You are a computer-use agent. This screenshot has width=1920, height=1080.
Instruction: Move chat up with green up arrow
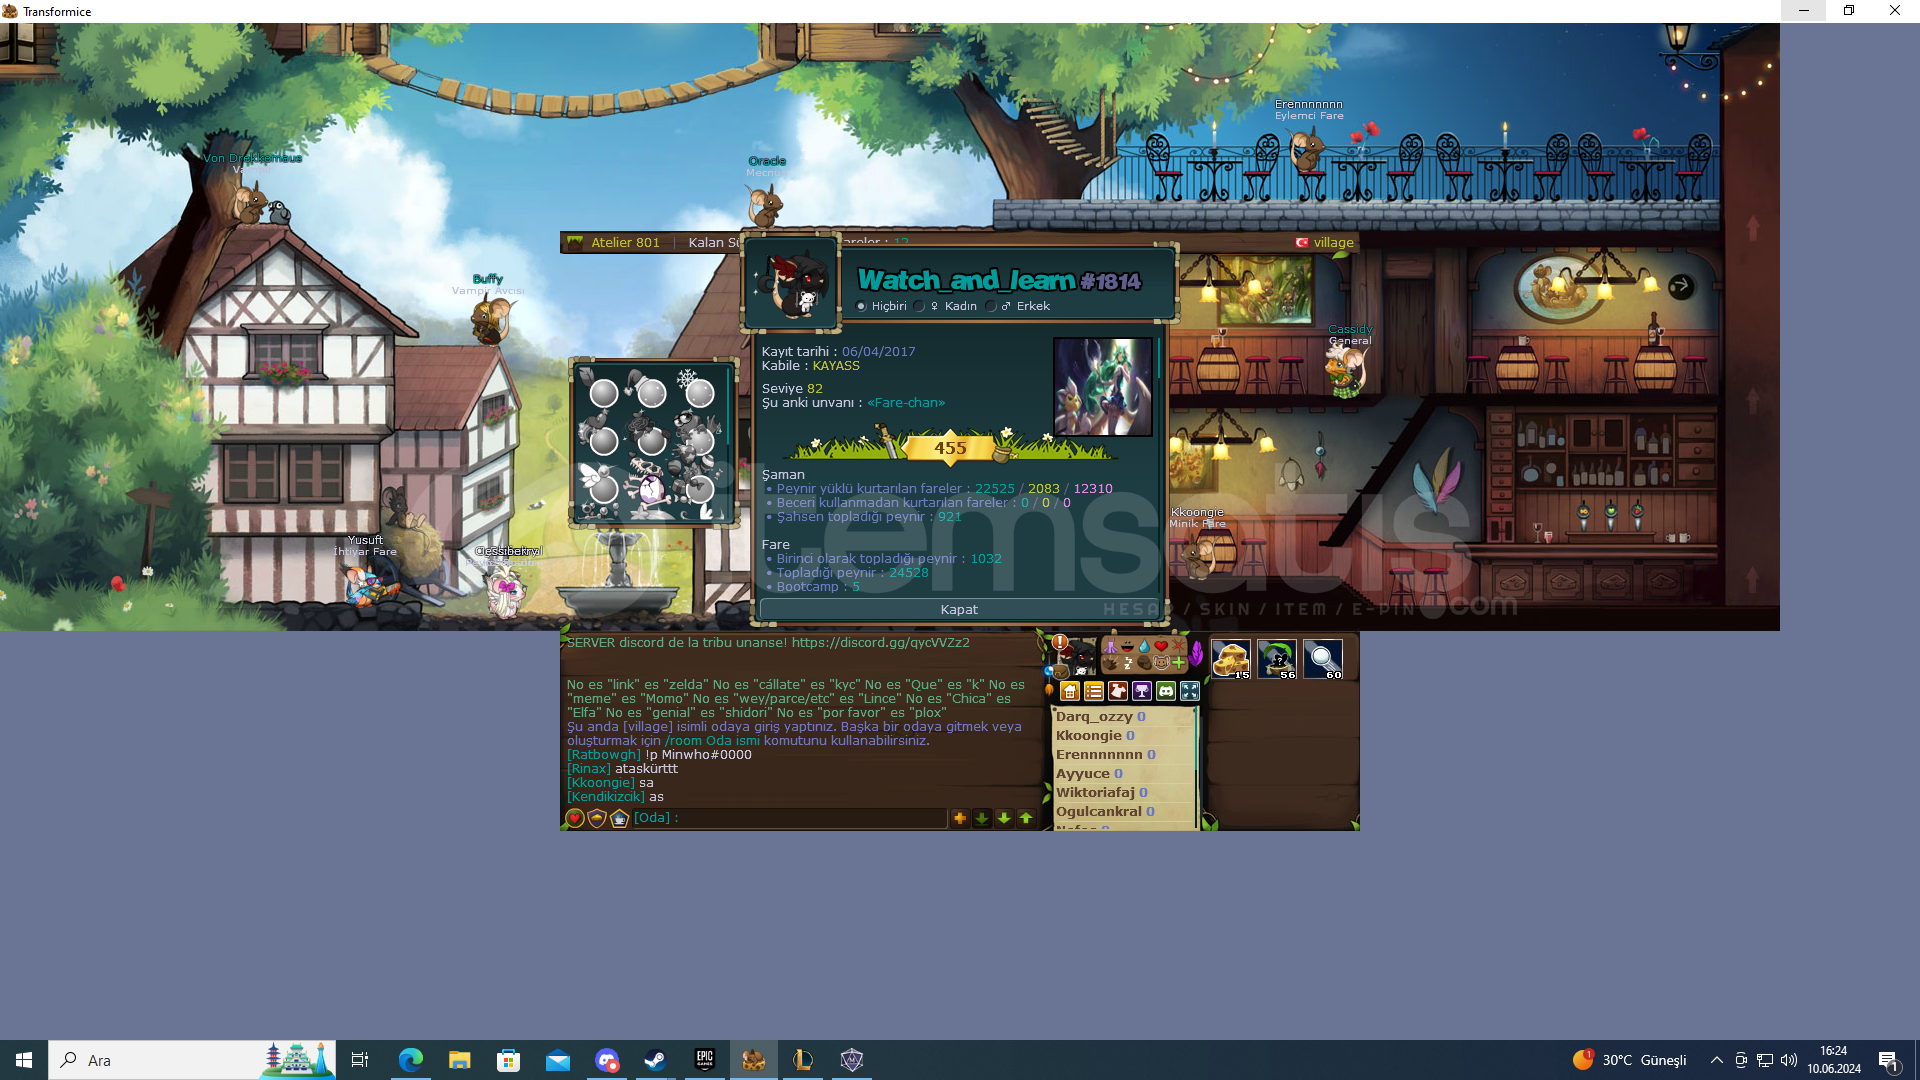coord(1026,818)
